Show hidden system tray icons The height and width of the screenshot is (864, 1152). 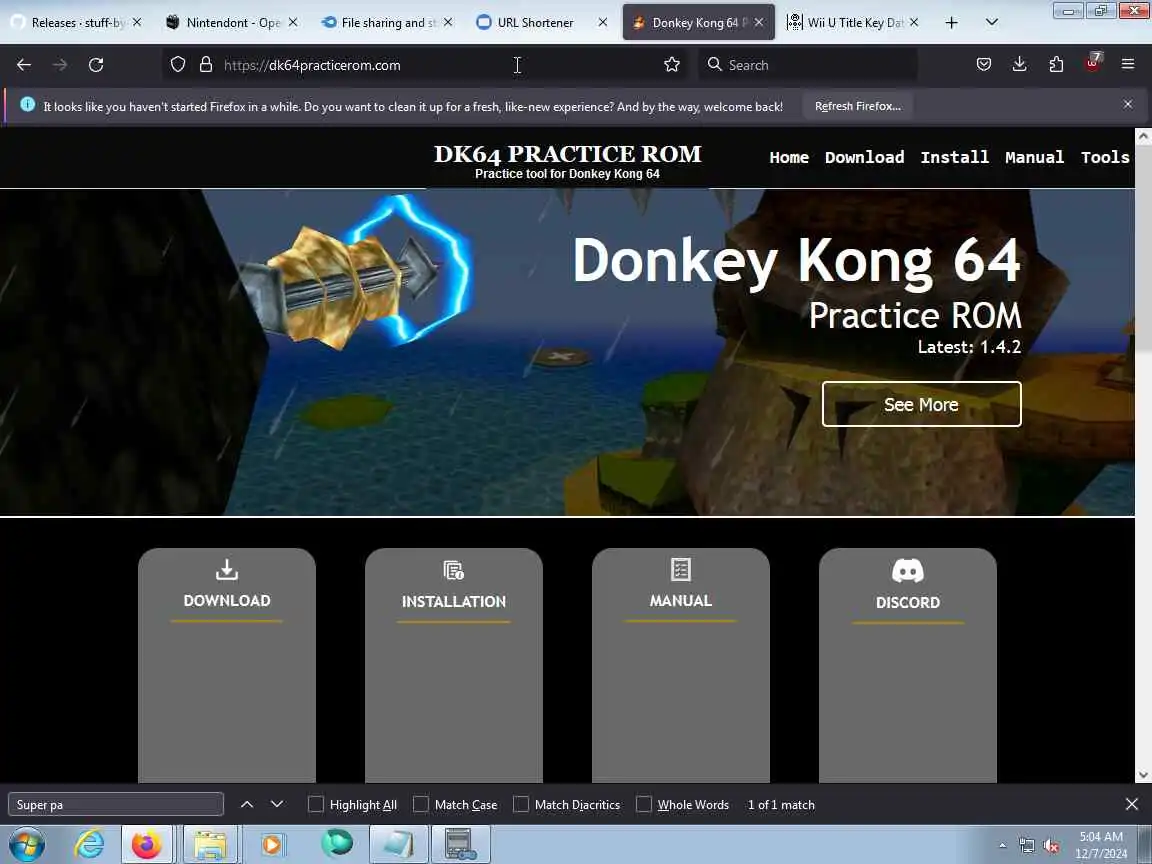1002,846
